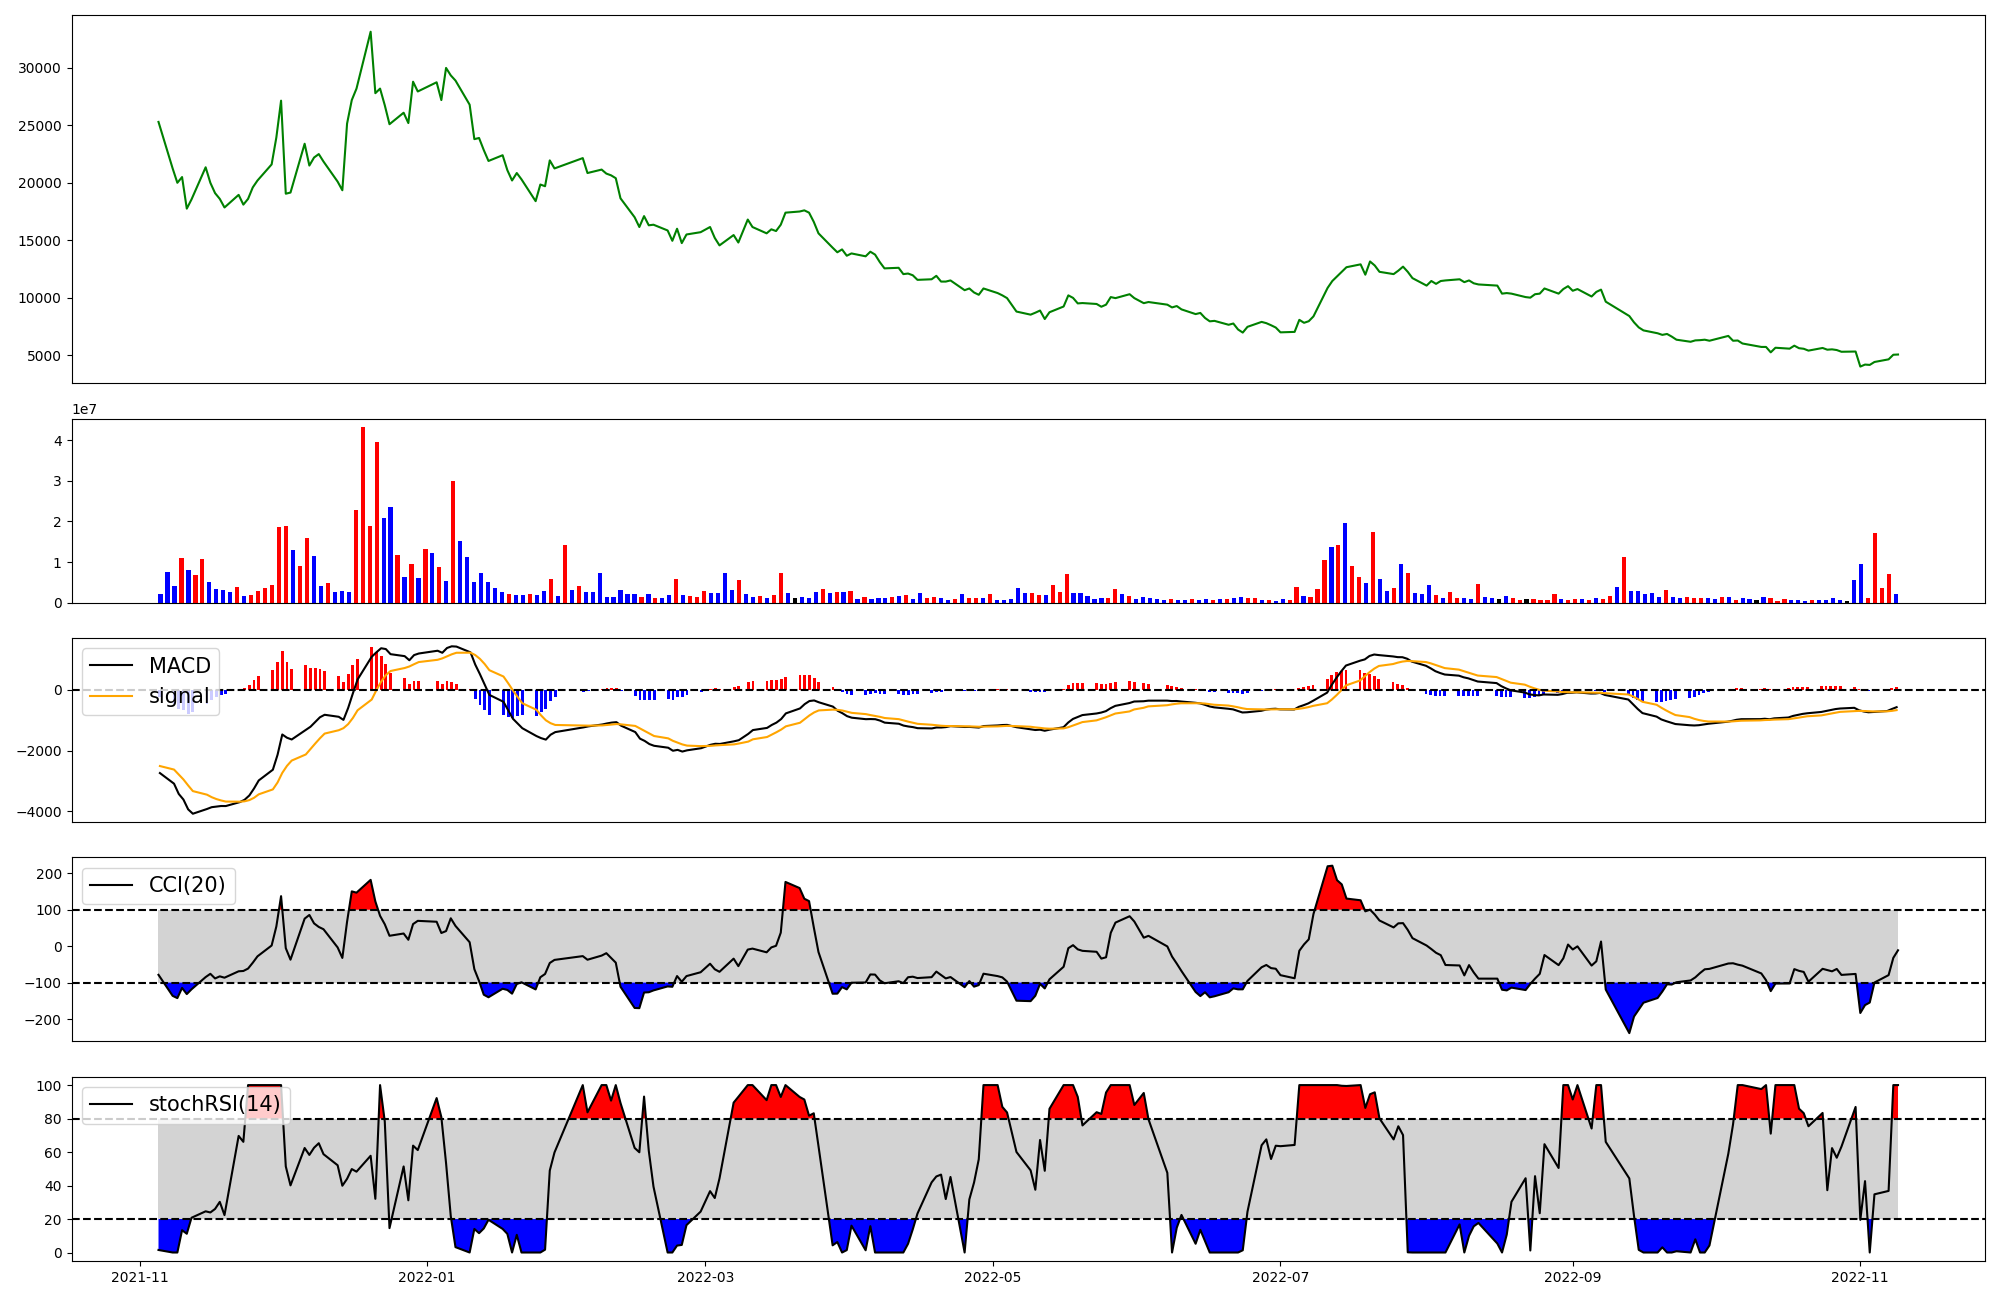Select the CCI(20) legend entry
This screenshot has width=2000, height=1300.
[x=187, y=885]
